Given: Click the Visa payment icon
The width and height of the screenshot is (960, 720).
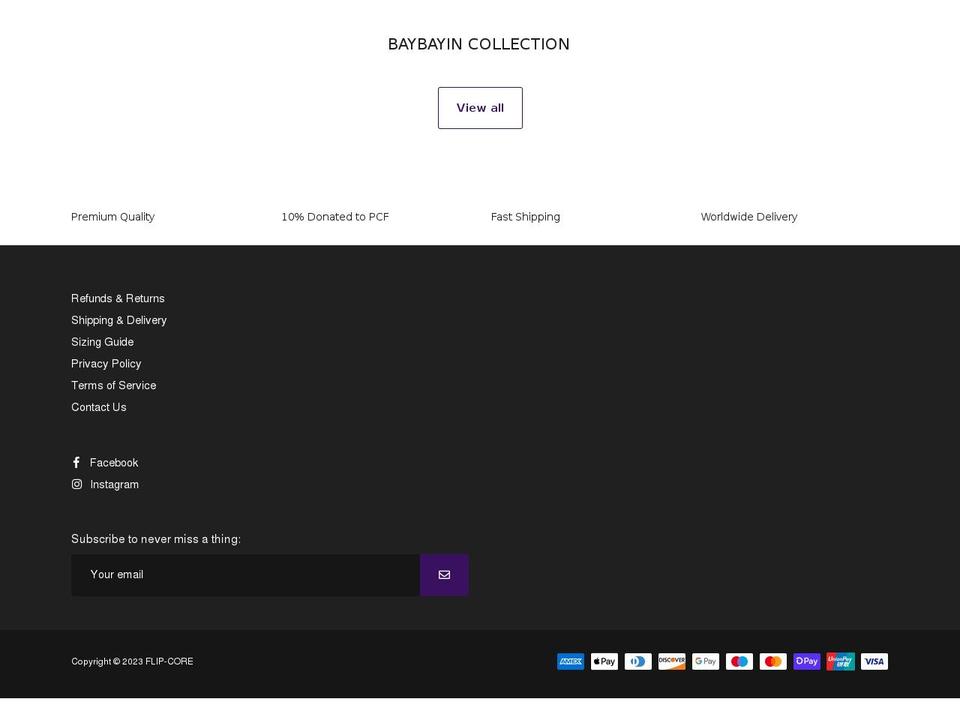Looking at the screenshot, I should tap(874, 661).
